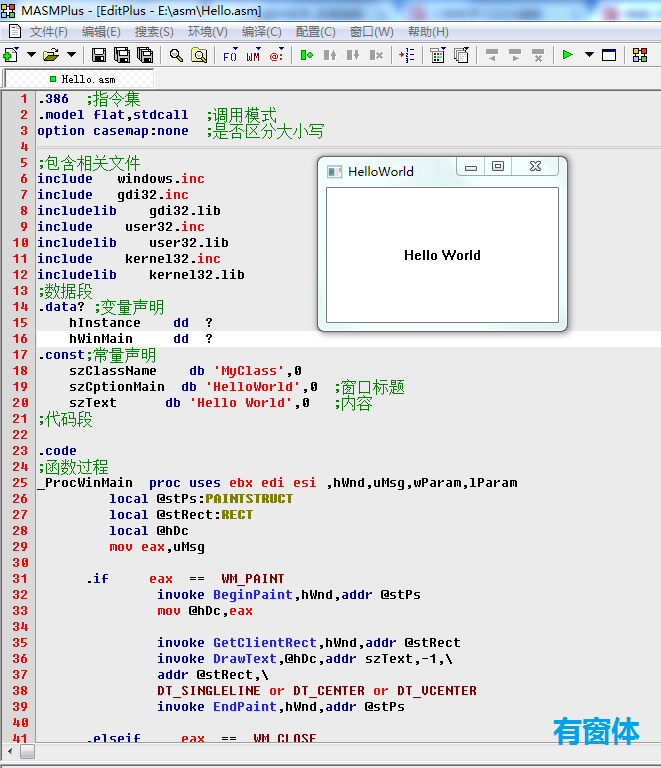
Task: Click the FO function list icon
Action: coord(230,55)
